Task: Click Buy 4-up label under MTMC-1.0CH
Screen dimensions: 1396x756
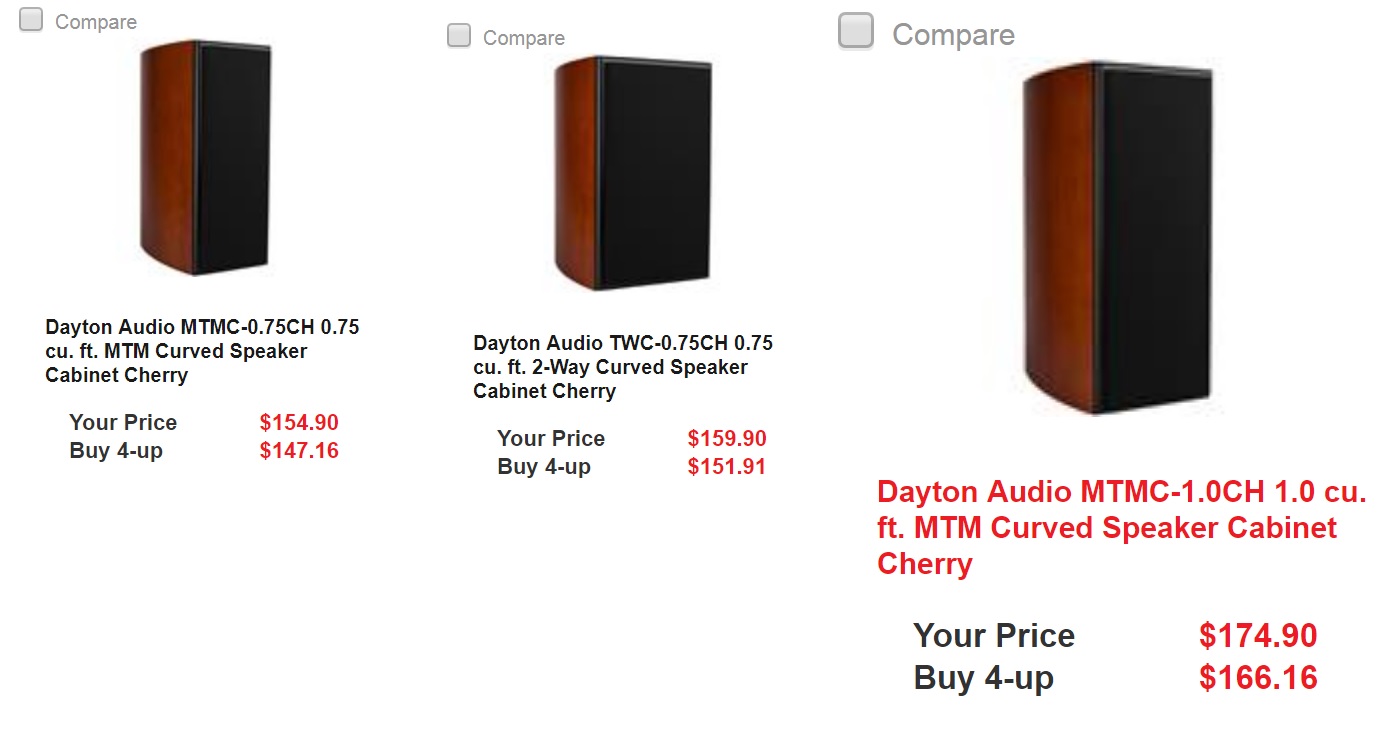Action: coord(983,679)
